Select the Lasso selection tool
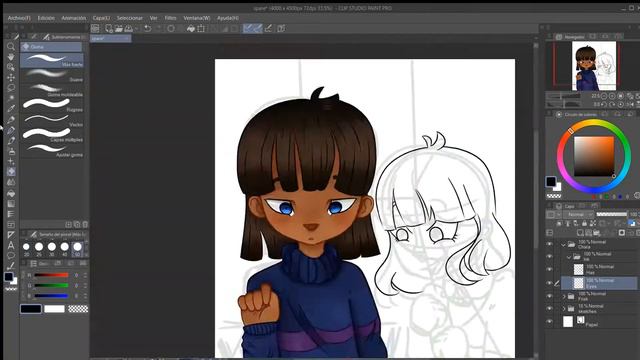 click(11, 88)
